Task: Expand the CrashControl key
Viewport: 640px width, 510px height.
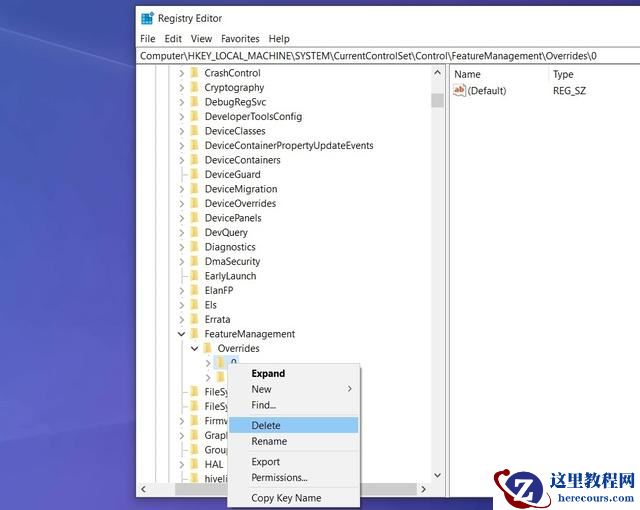Action: 182,73
